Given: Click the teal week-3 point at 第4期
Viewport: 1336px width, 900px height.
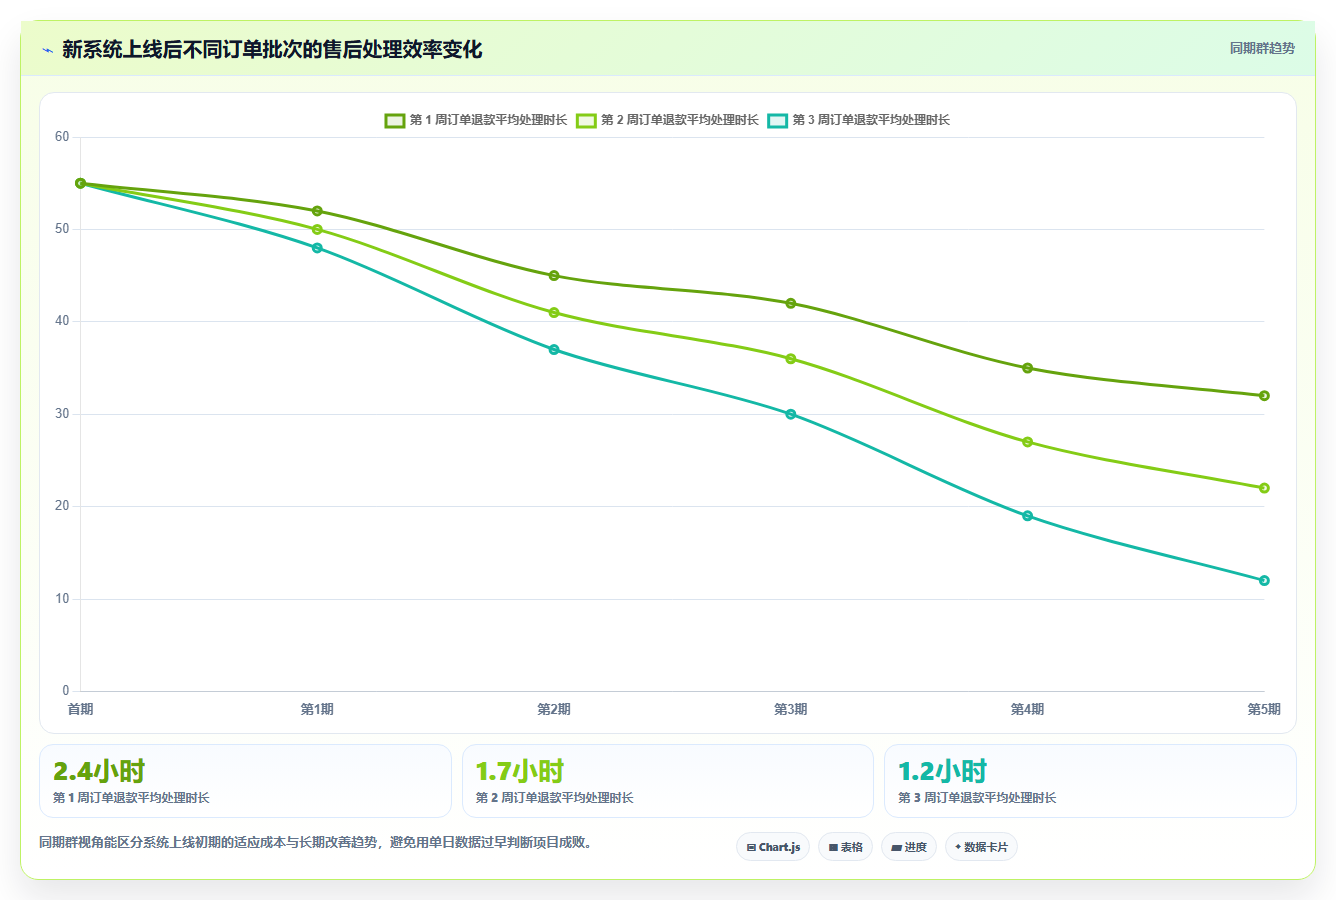Looking at the screenshot, I should [1027, 516].
